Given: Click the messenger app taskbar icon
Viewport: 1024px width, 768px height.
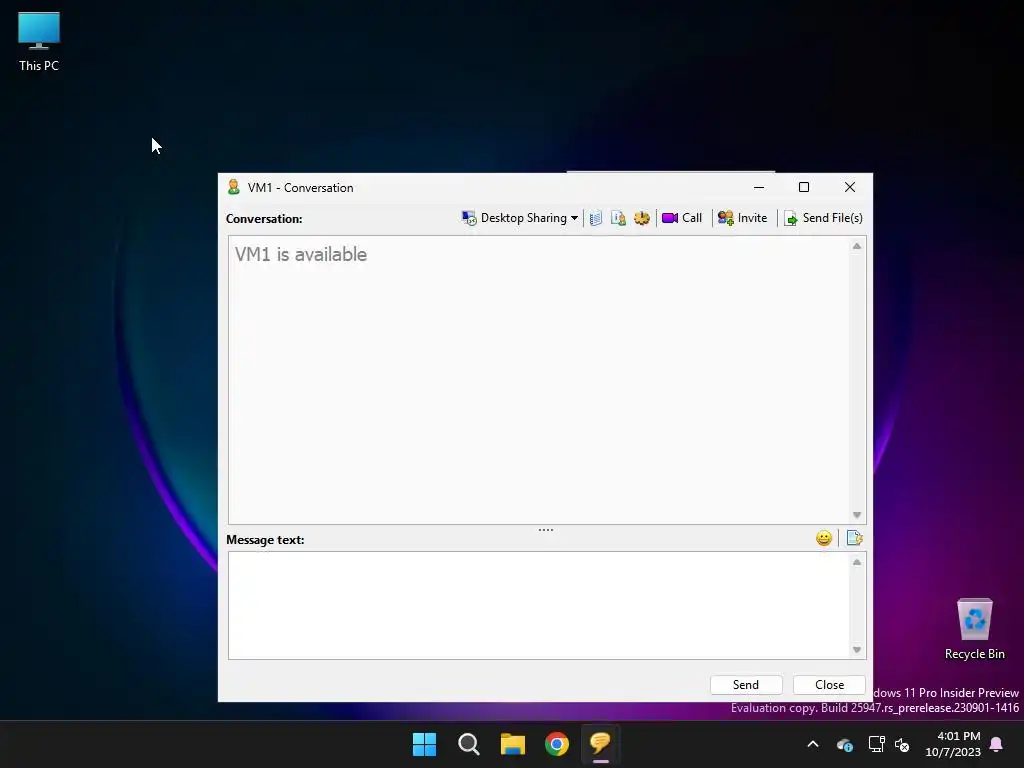Looking at the screenshot, I should [600, 744].
